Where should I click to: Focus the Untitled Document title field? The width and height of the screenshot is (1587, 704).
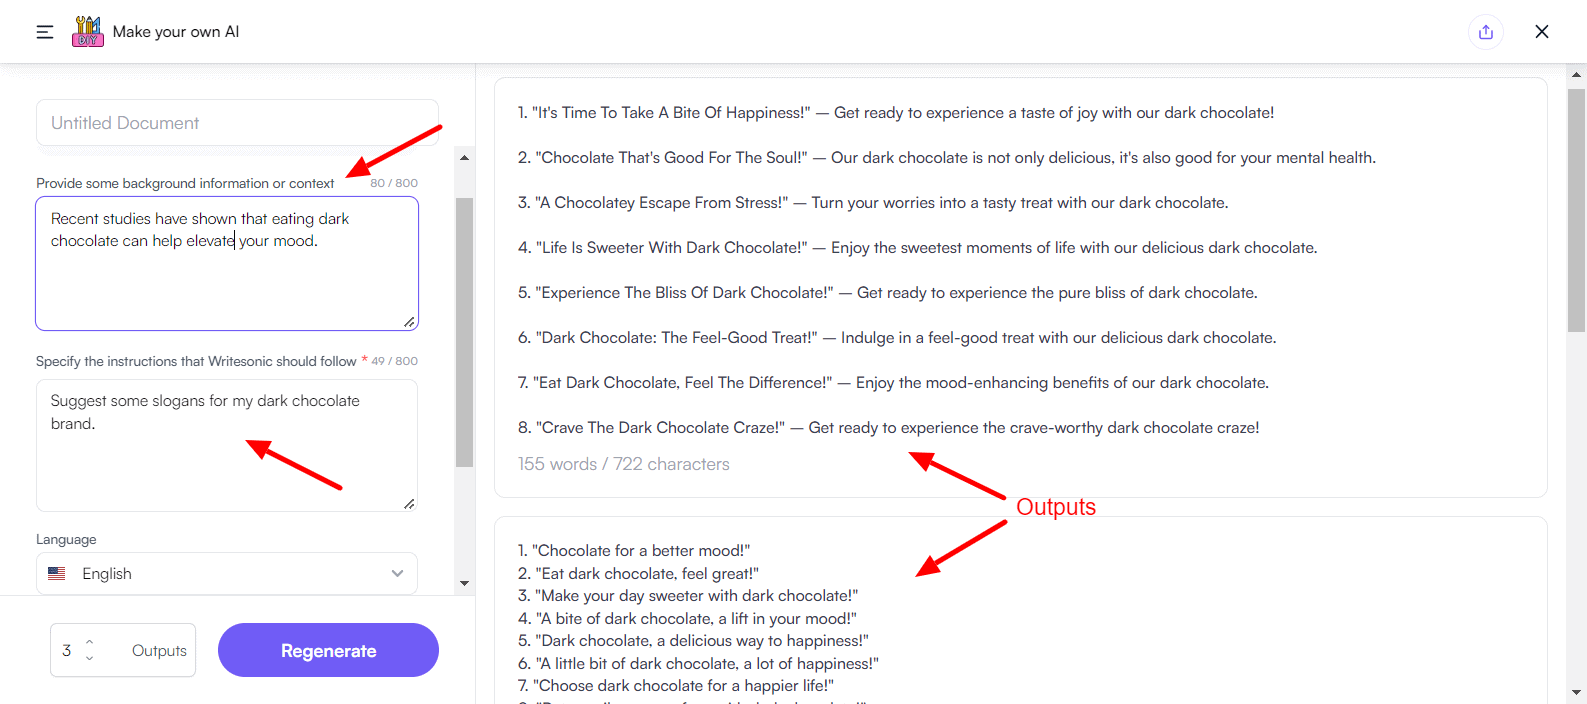(237, 123)
